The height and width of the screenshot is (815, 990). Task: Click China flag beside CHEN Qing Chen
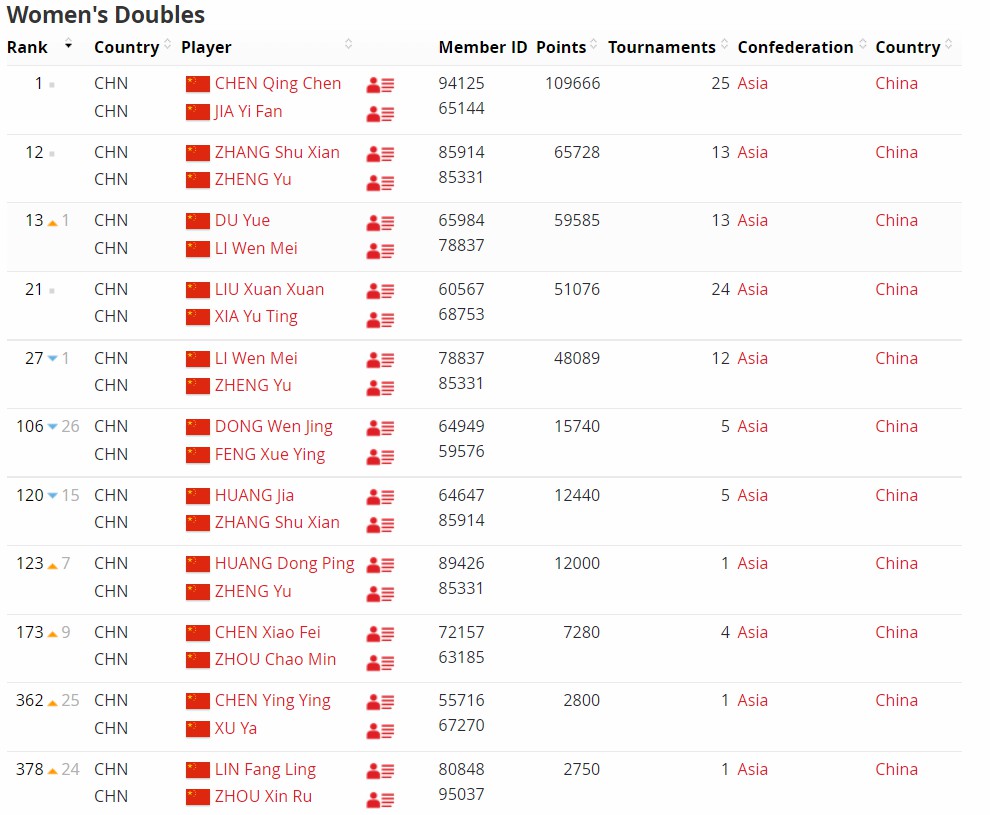click(198, 84)
